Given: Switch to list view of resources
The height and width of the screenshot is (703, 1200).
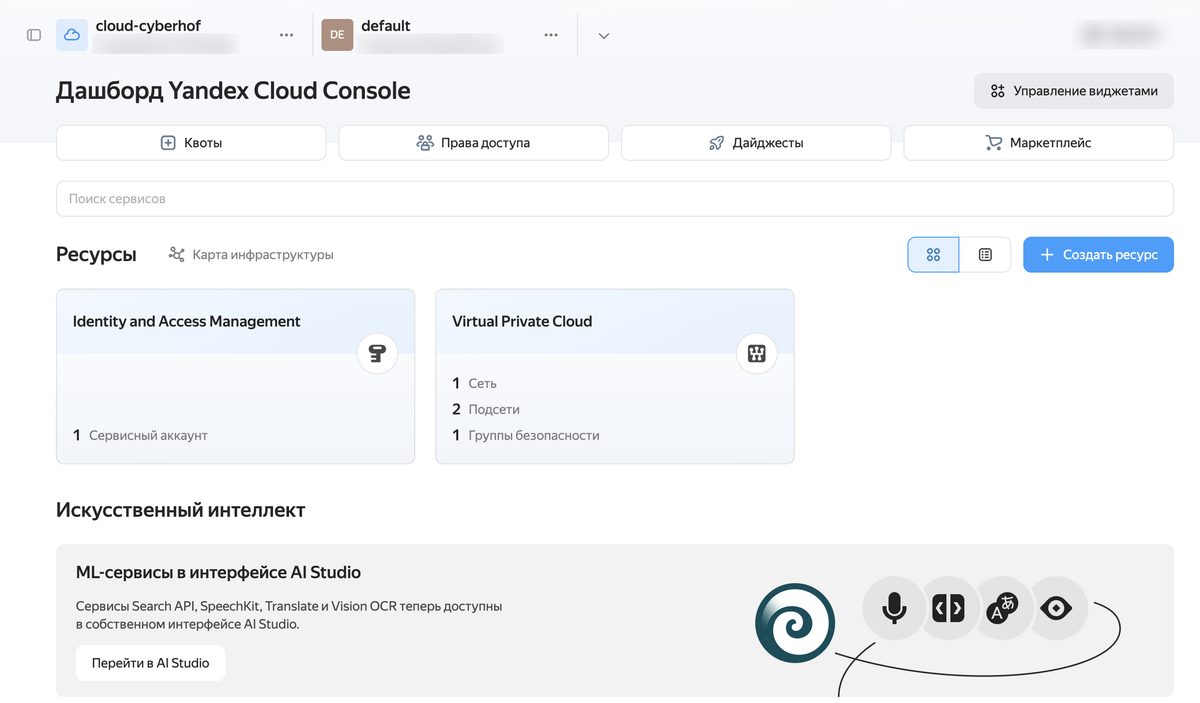Looking at the screenshot, I should coord(985,255).
